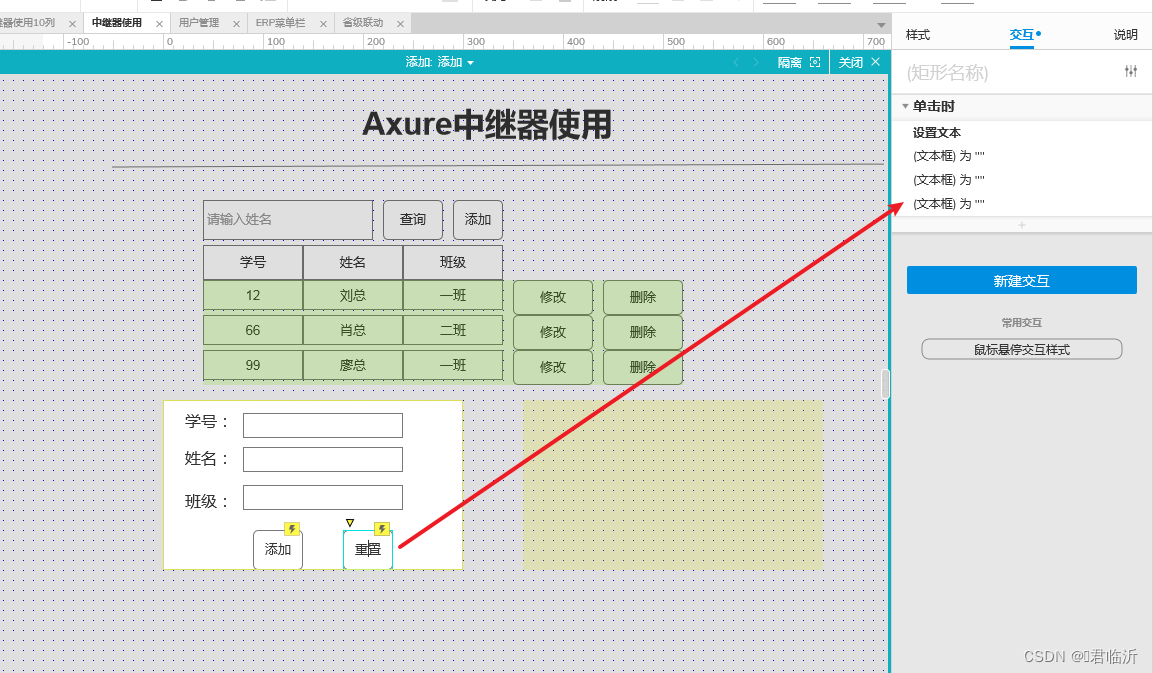Select the Axure中继器使用 title text

coord(487,124)
